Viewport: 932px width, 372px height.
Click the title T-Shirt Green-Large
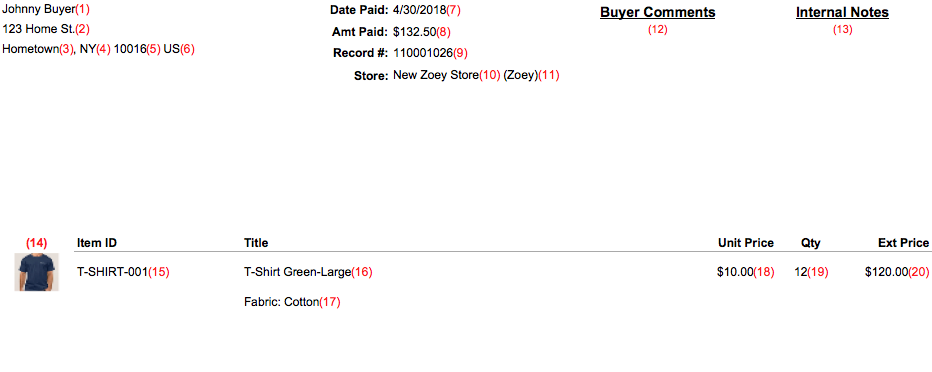click(298, 272)
